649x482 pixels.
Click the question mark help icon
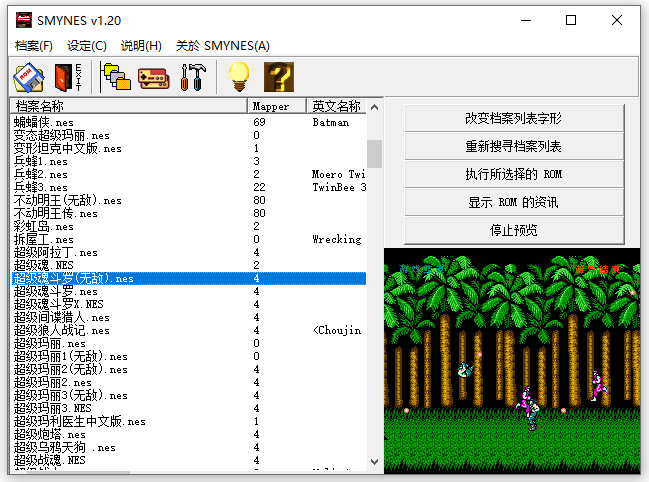coord(279,77)
